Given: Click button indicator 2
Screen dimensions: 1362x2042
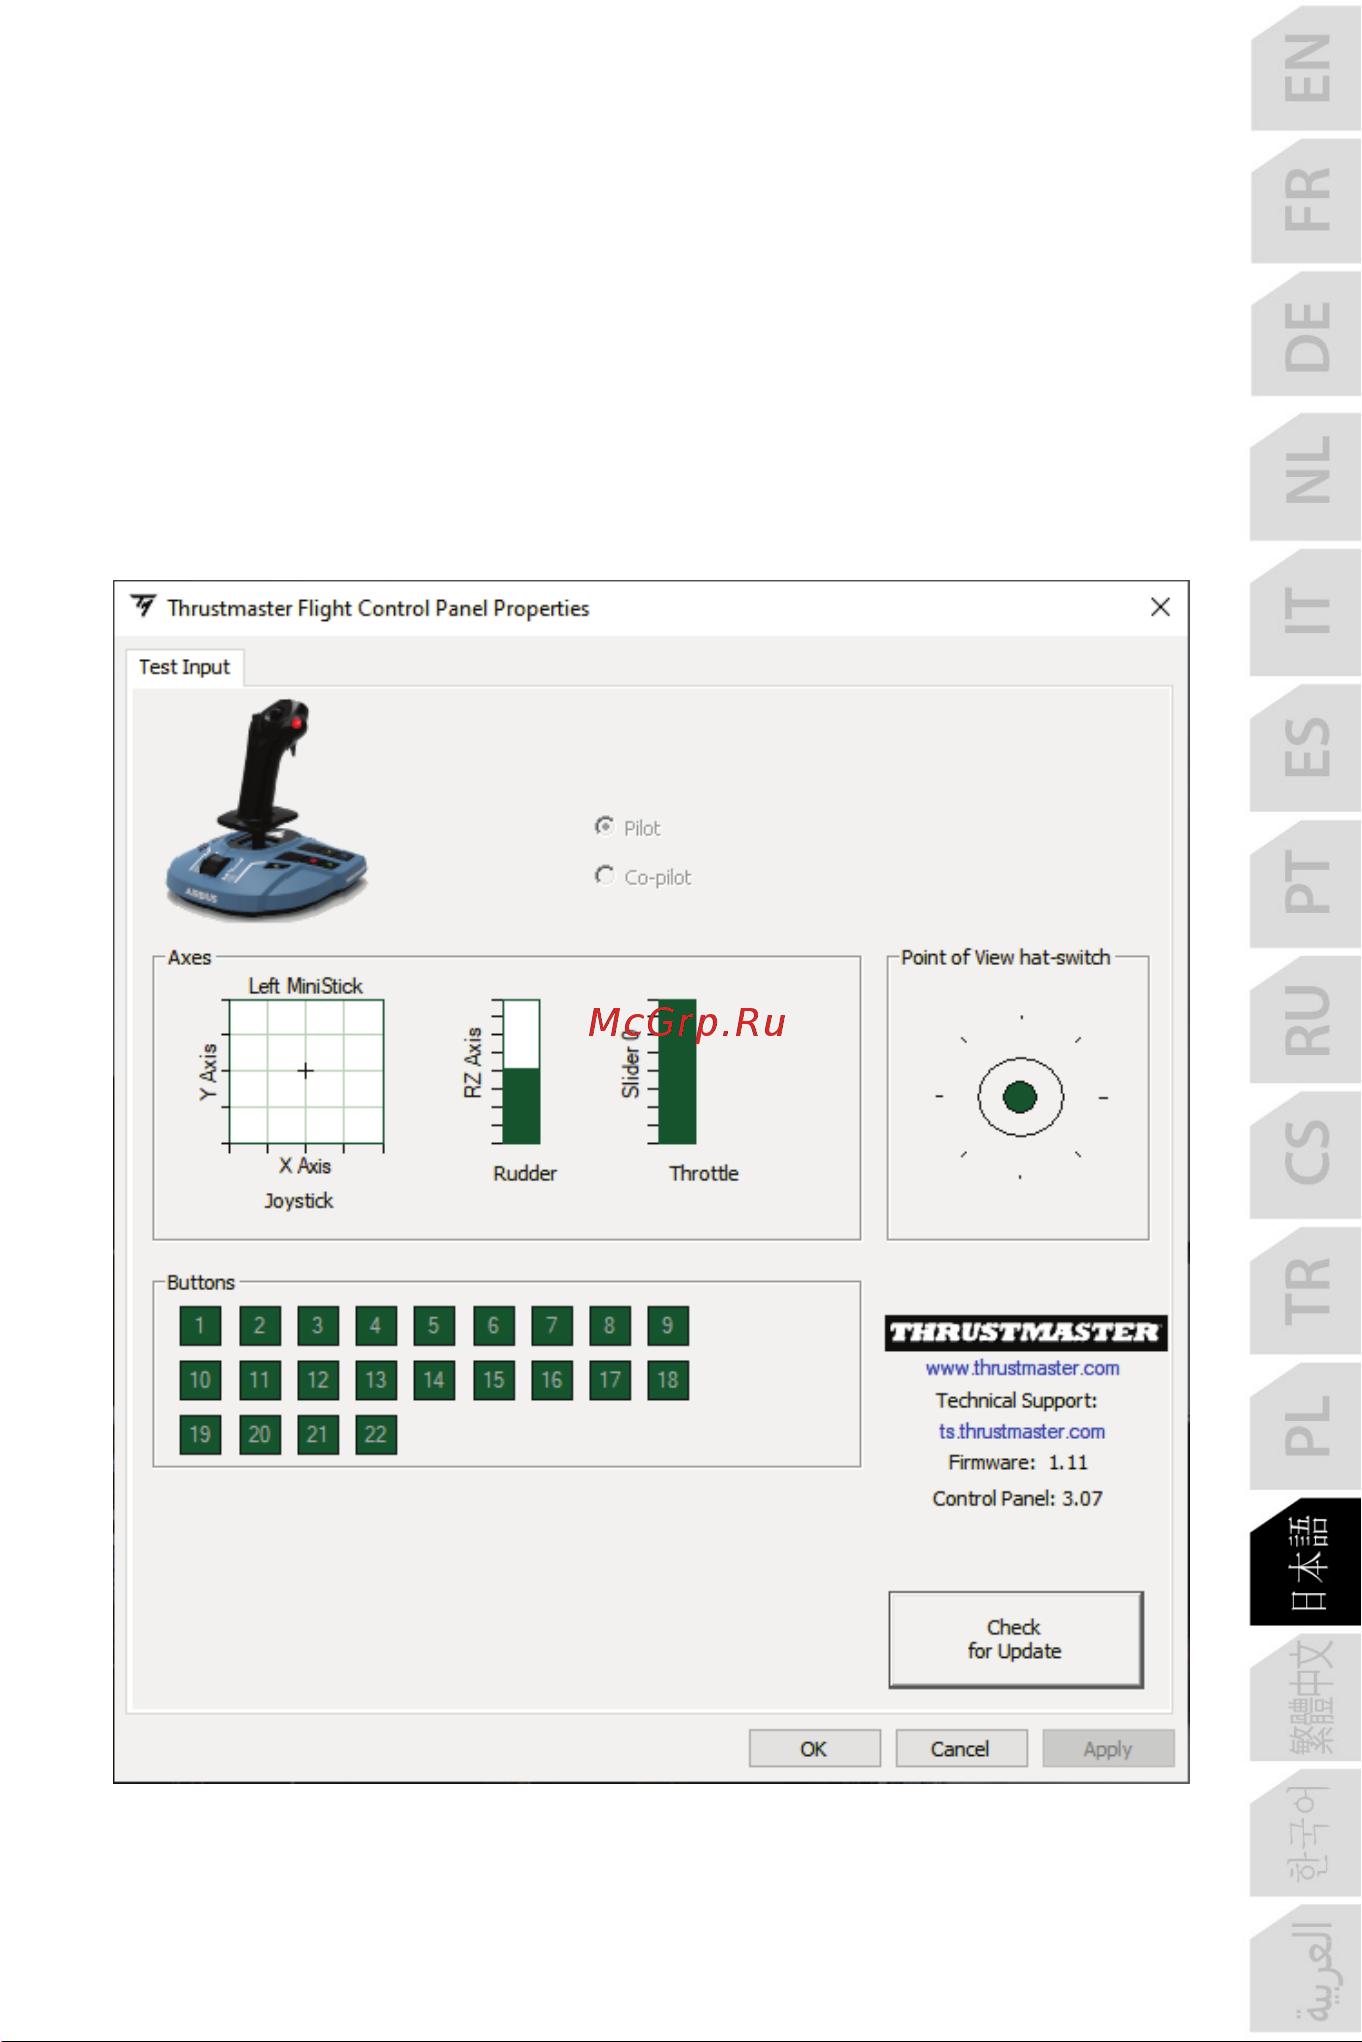Looking at the screenshot, I should click(259, 1326).
